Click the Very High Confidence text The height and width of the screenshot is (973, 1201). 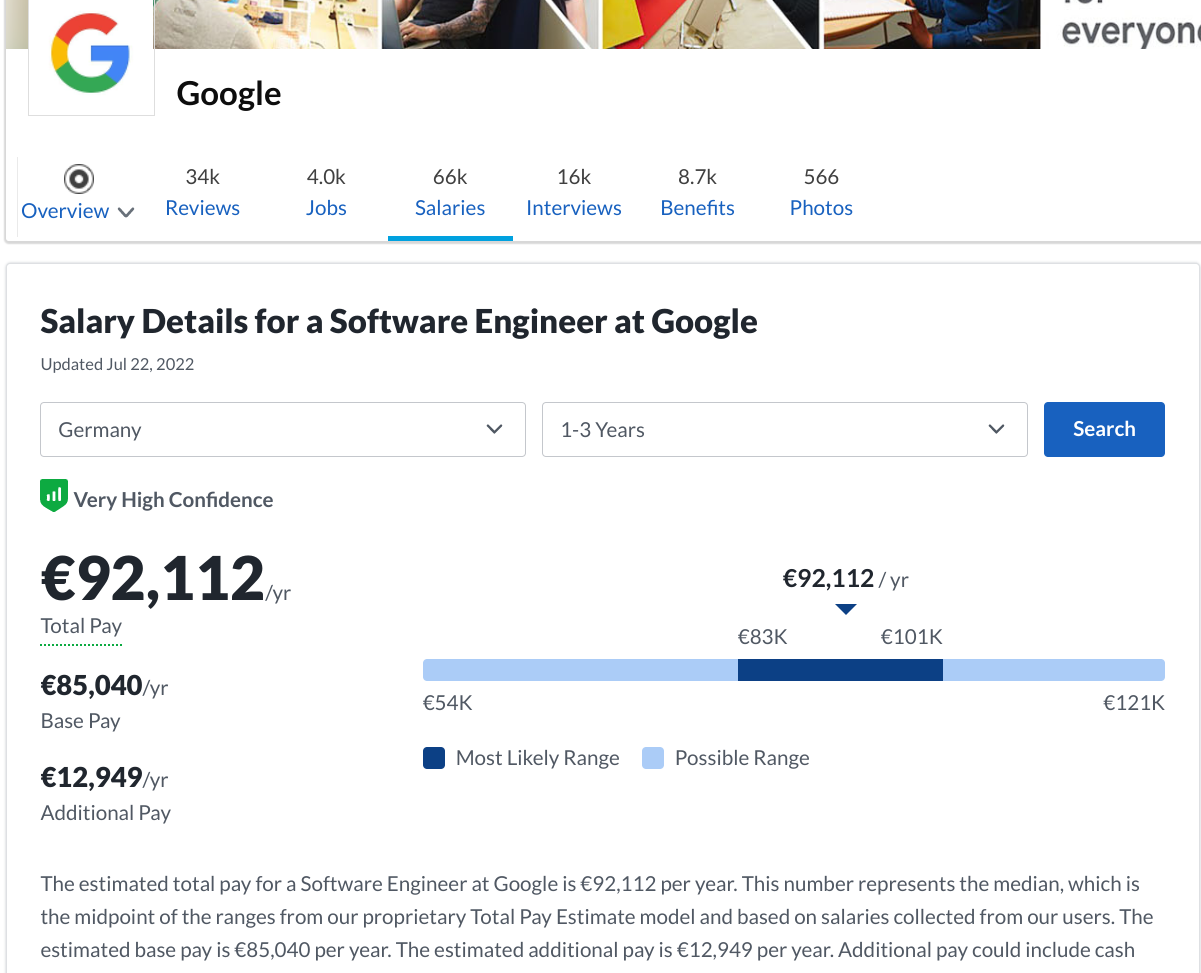point(173,500)
